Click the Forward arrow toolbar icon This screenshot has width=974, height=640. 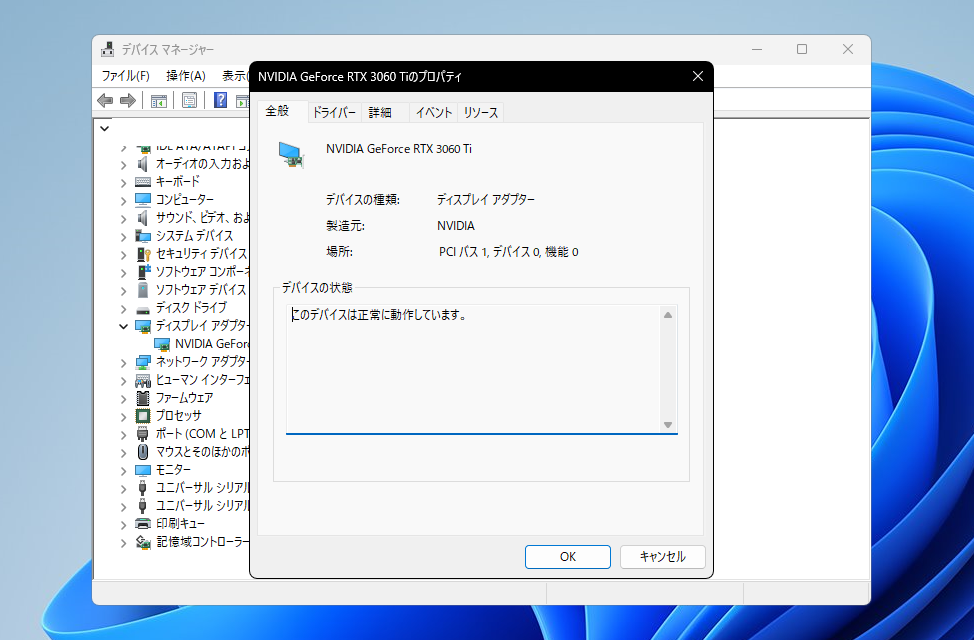(x=127, y=100)
